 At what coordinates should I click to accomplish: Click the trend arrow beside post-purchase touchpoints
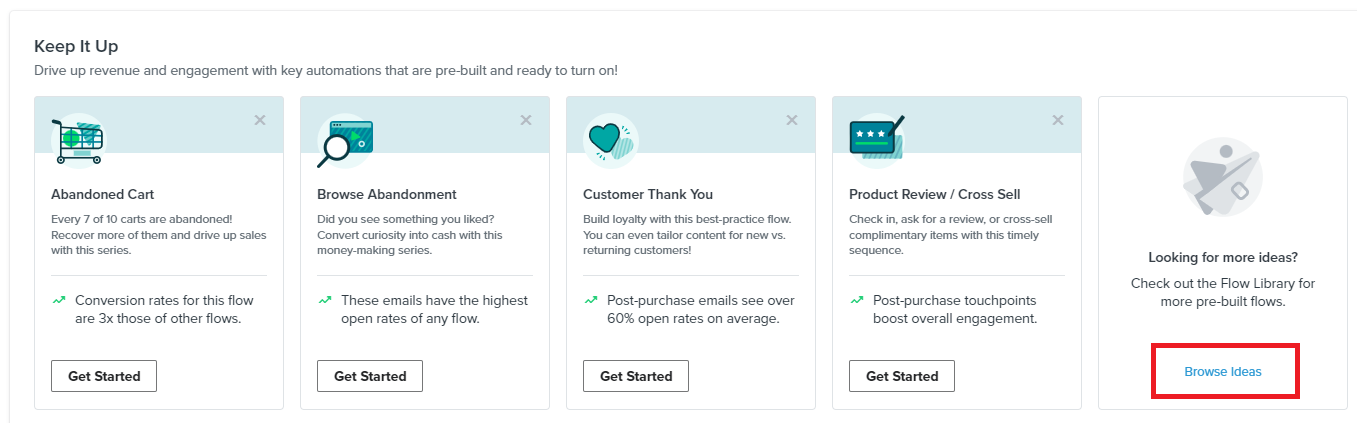click(x=857, y=300)
